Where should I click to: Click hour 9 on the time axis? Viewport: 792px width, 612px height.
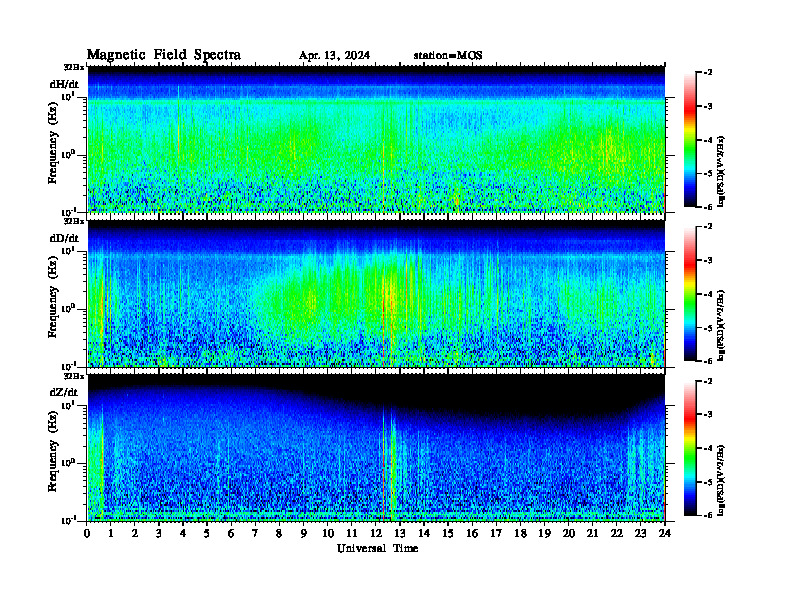click(304, 534)
